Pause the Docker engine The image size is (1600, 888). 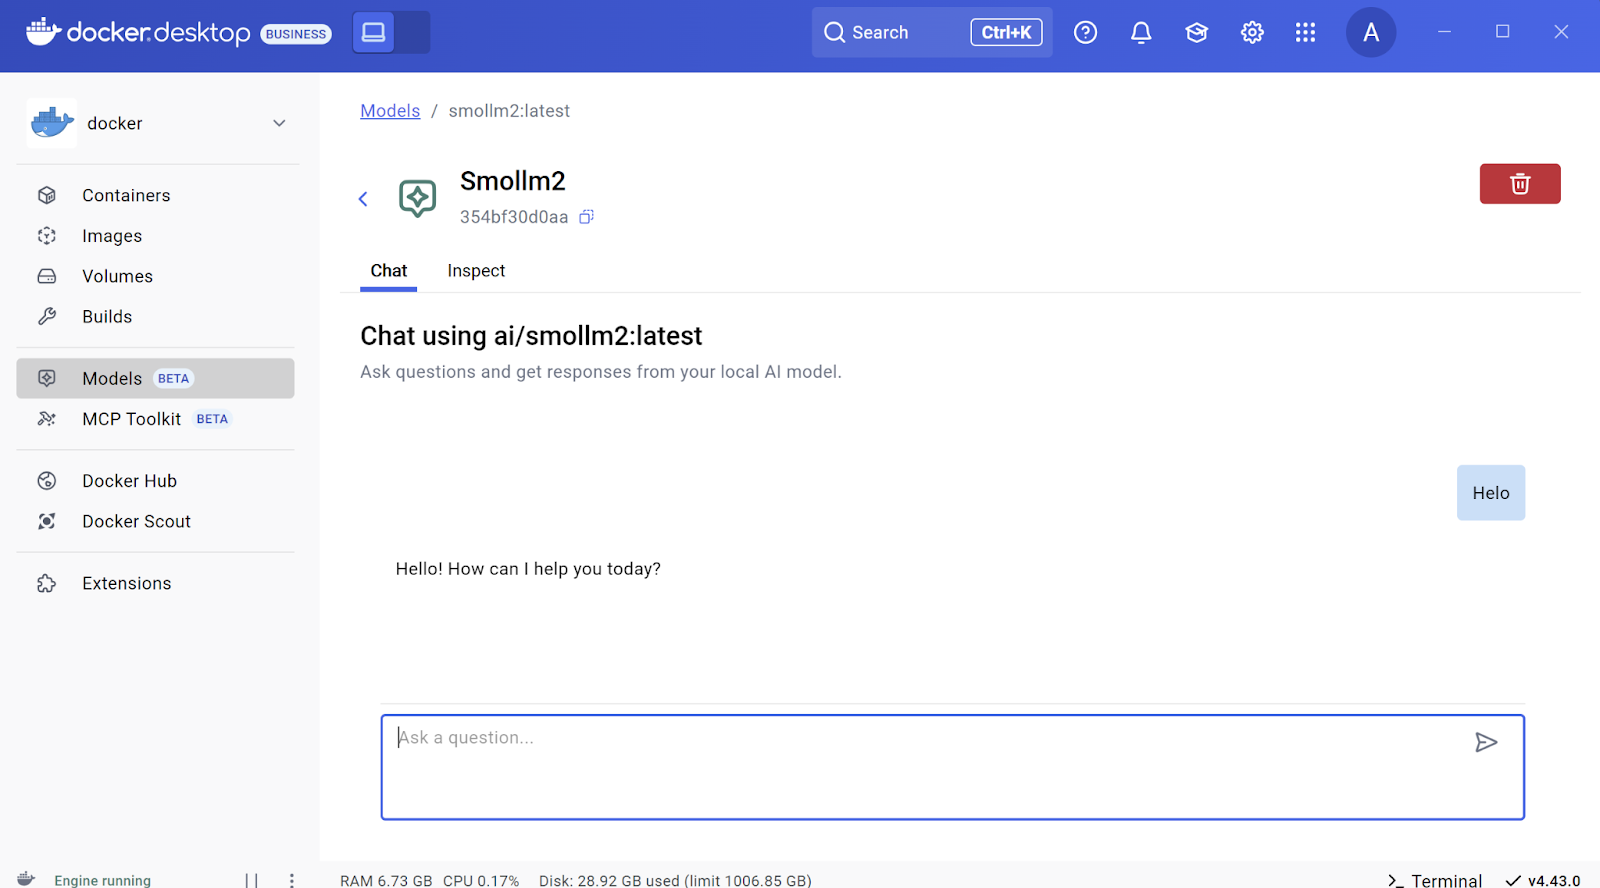click(252, 880)
